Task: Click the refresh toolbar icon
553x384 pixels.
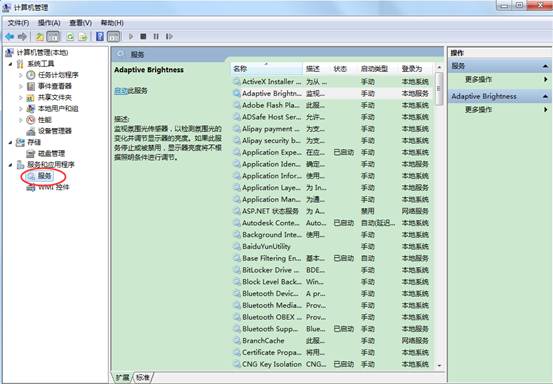Action: [70, 36]
